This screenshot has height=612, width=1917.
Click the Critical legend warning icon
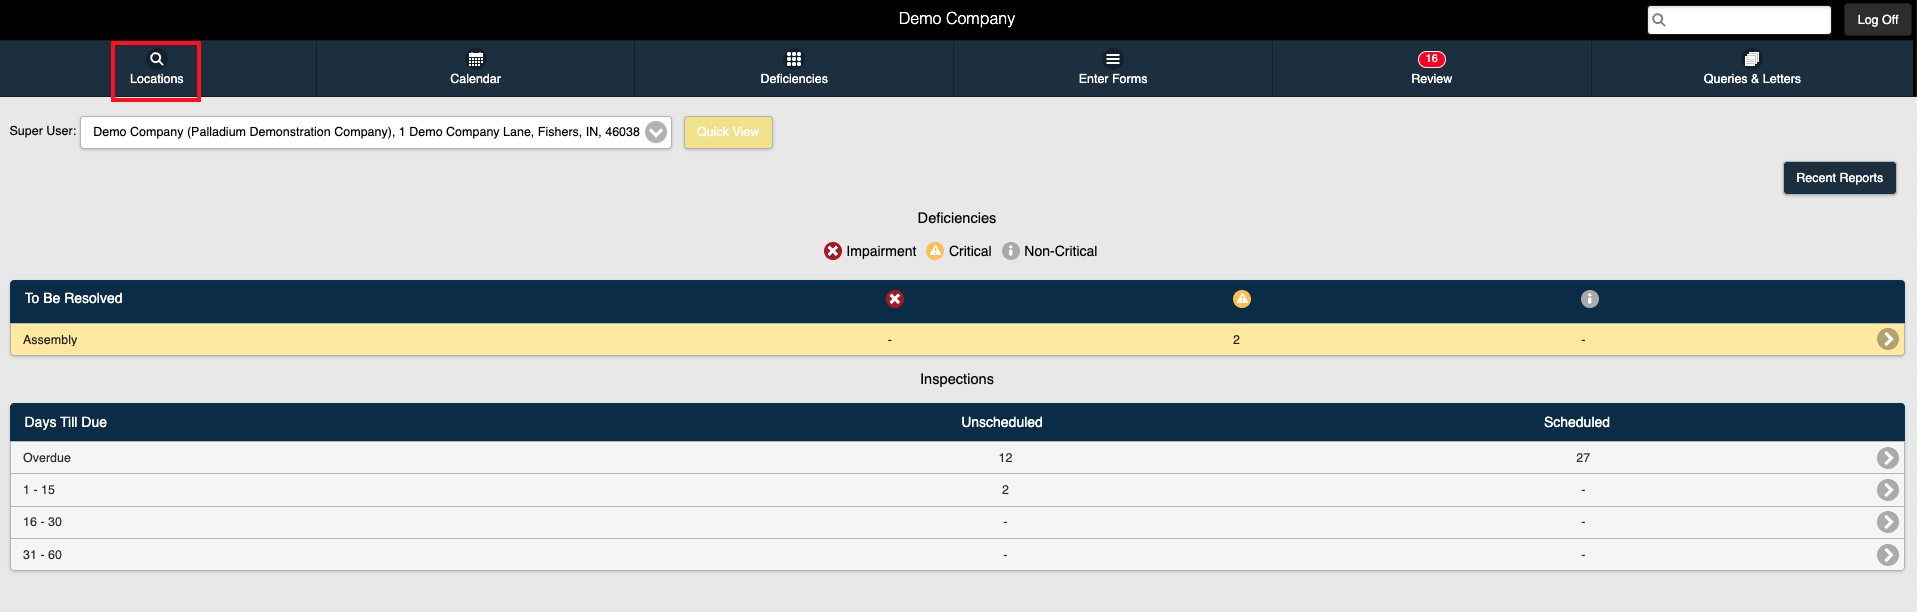tap(935, 251)
